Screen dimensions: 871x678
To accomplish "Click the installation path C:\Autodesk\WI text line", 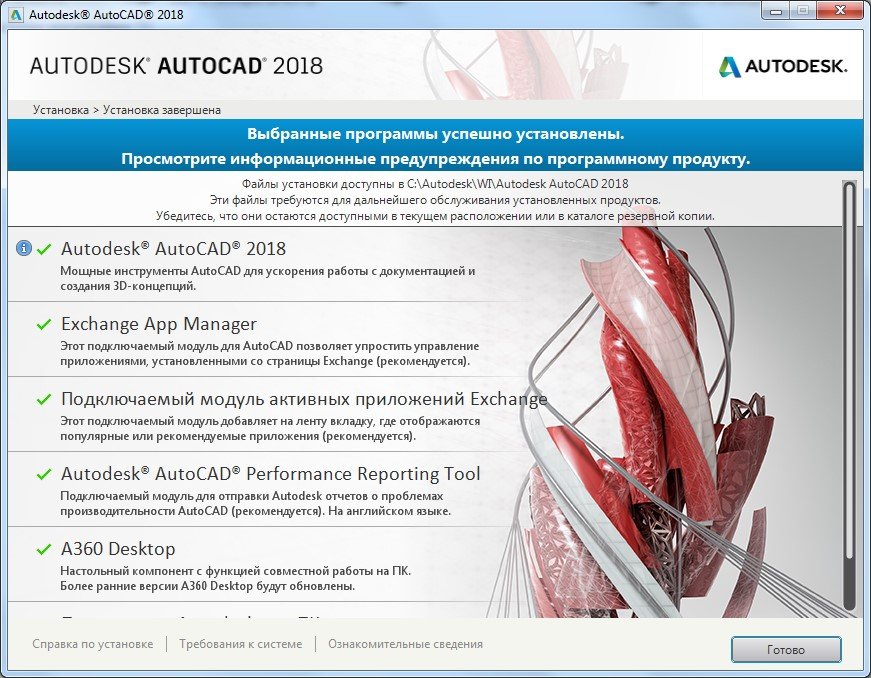I will point(436,184).
